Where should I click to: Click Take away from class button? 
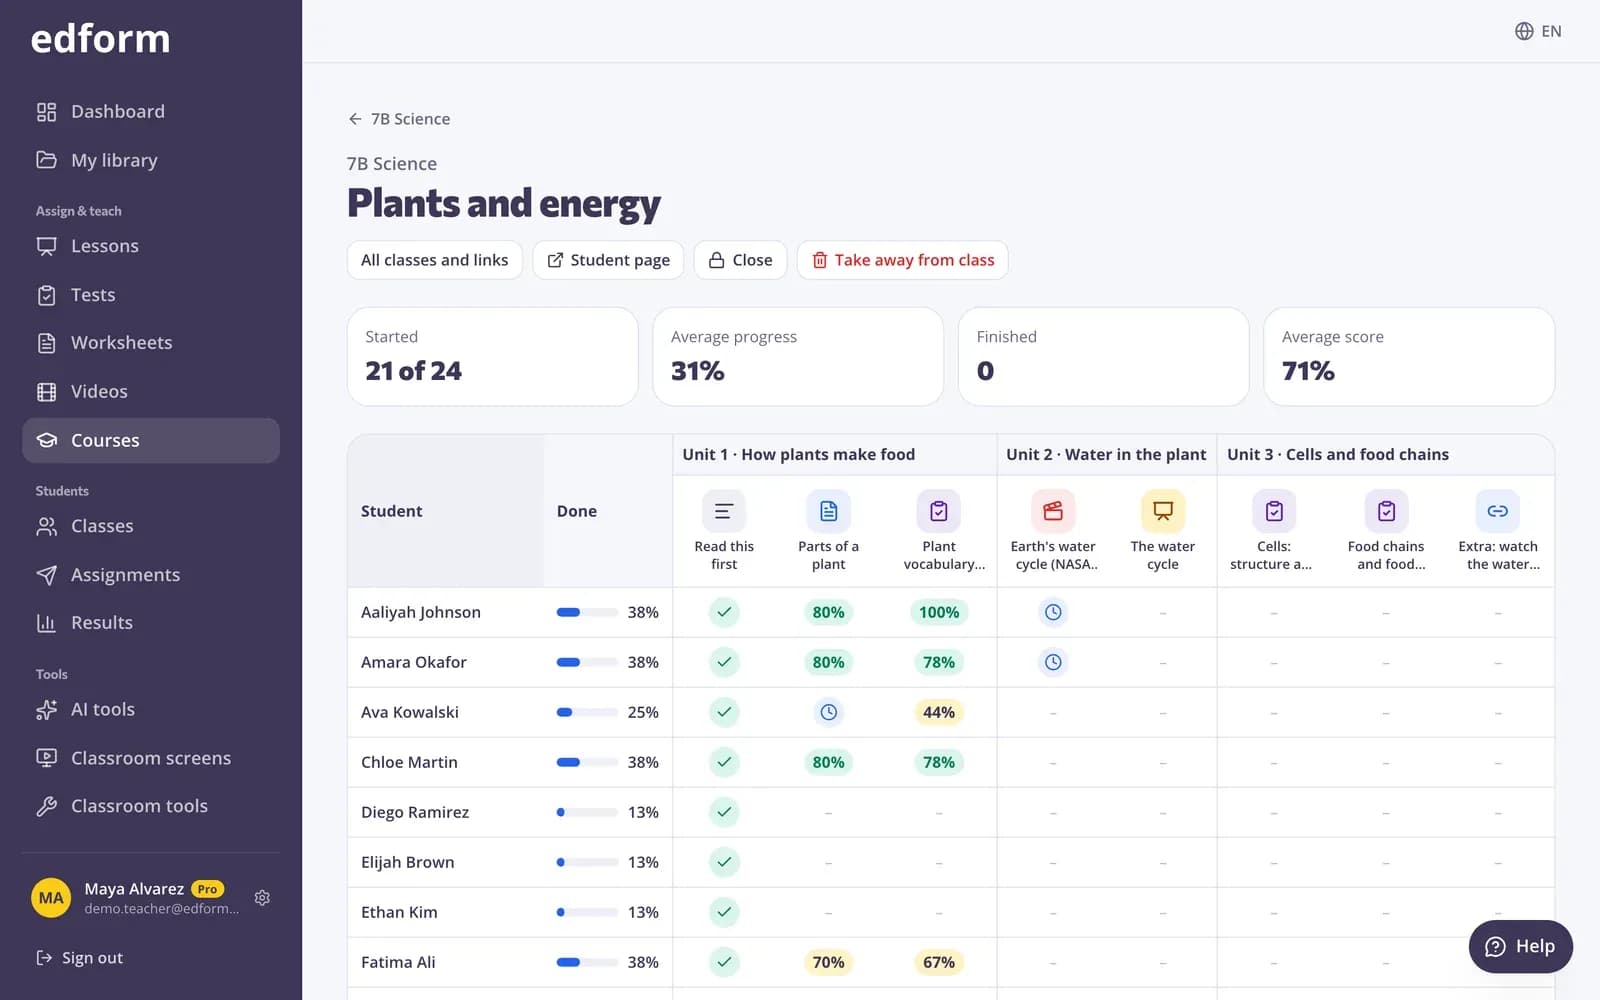point(903,260)
